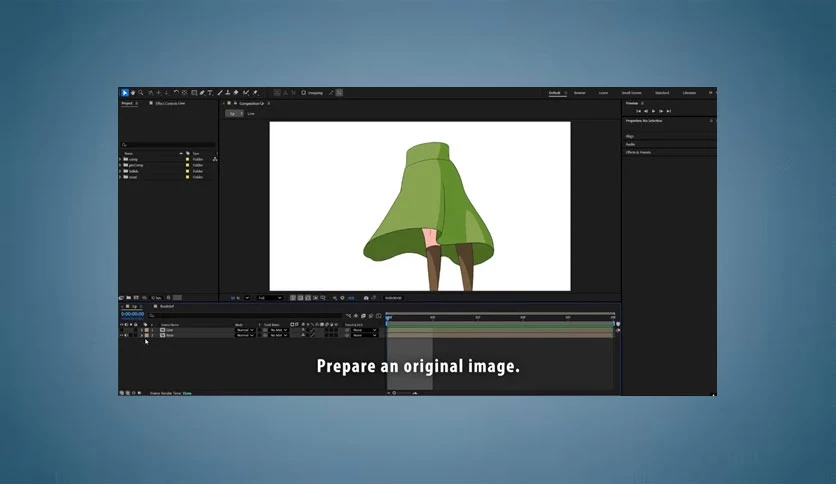This screenshot has height=484, width=836.
Task: Delete selected project item trash icon
Action: [168, 297]
